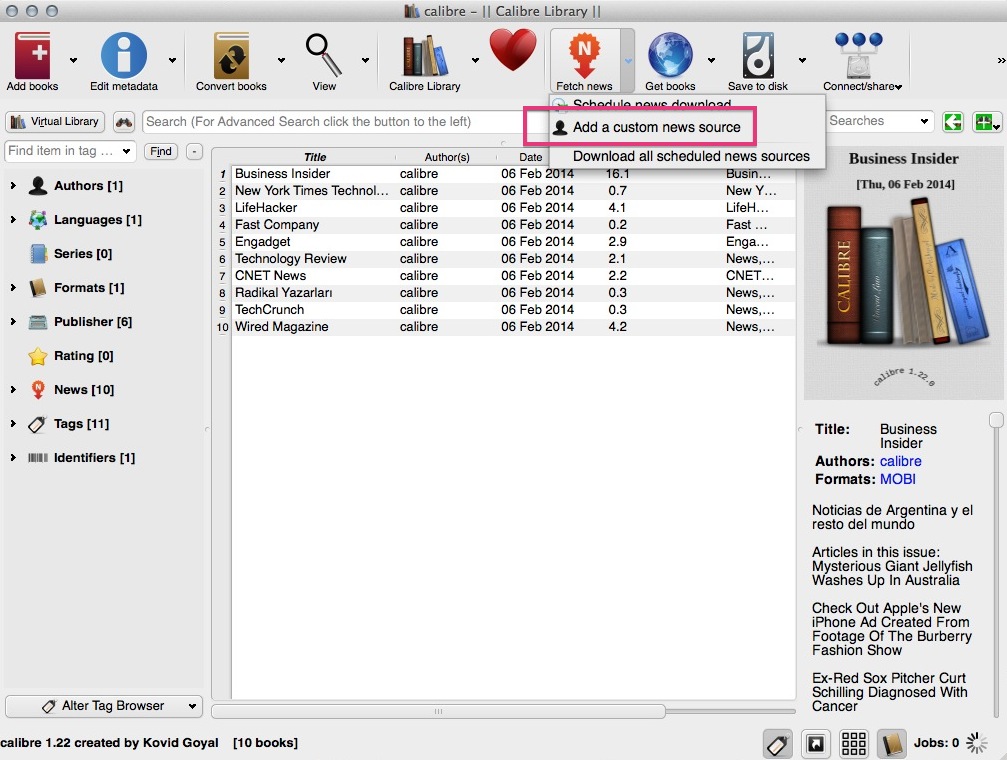This screenshot has height=760, width=1007.
Task: Open Alter Tag Browser dropdown
Action: (x=192, y=706)
